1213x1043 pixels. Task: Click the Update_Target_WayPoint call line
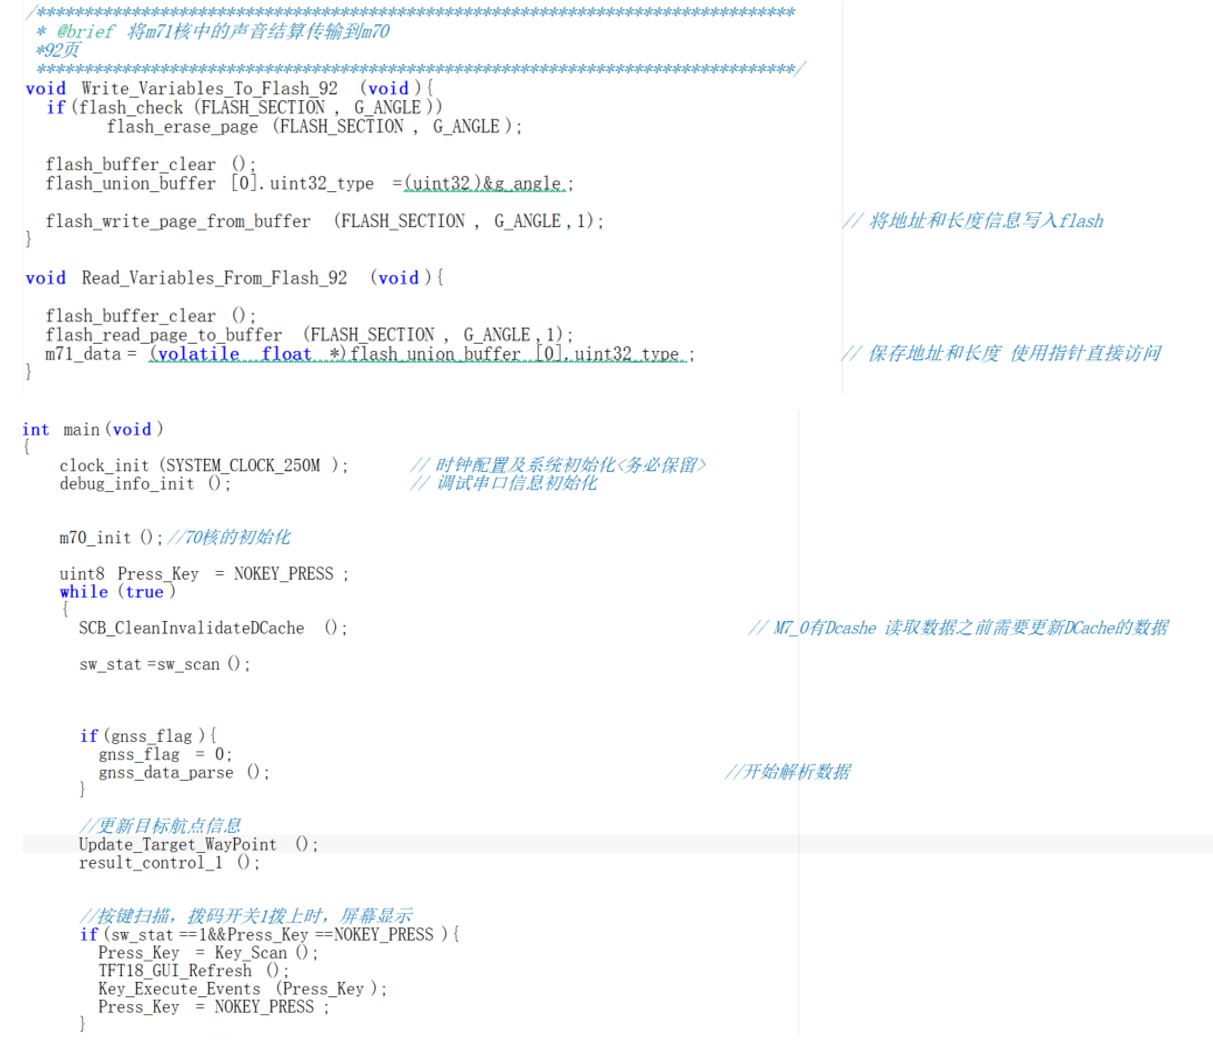(177, 845)
